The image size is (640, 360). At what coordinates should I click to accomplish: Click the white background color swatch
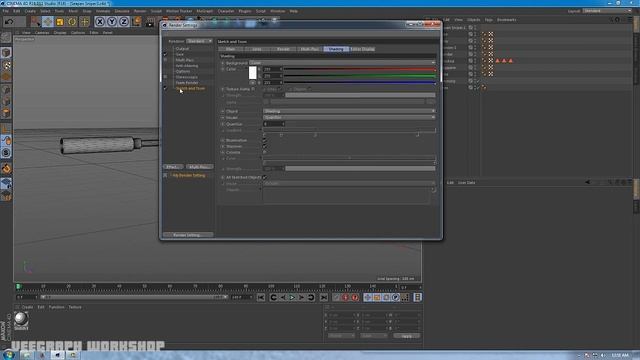[253, 73]
